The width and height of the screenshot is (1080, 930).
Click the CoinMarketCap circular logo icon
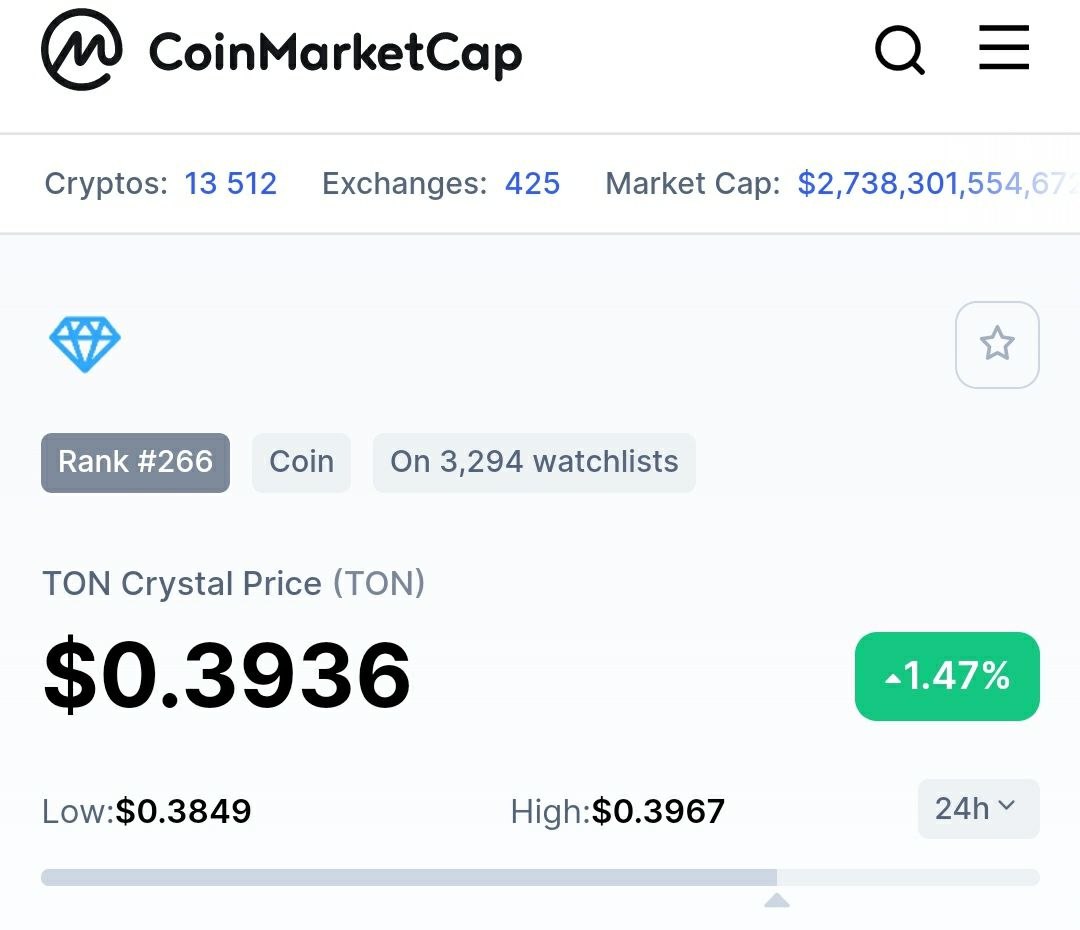pos(82,50)
